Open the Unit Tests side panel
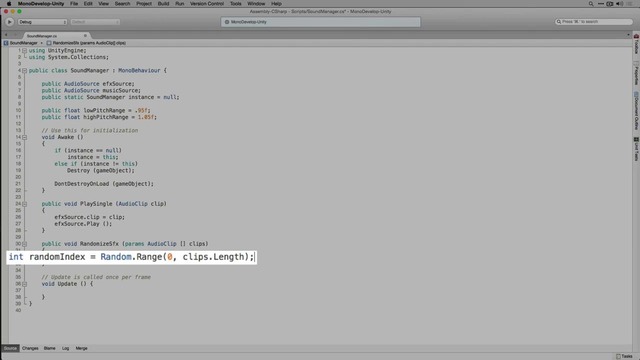 coord(636,149)
